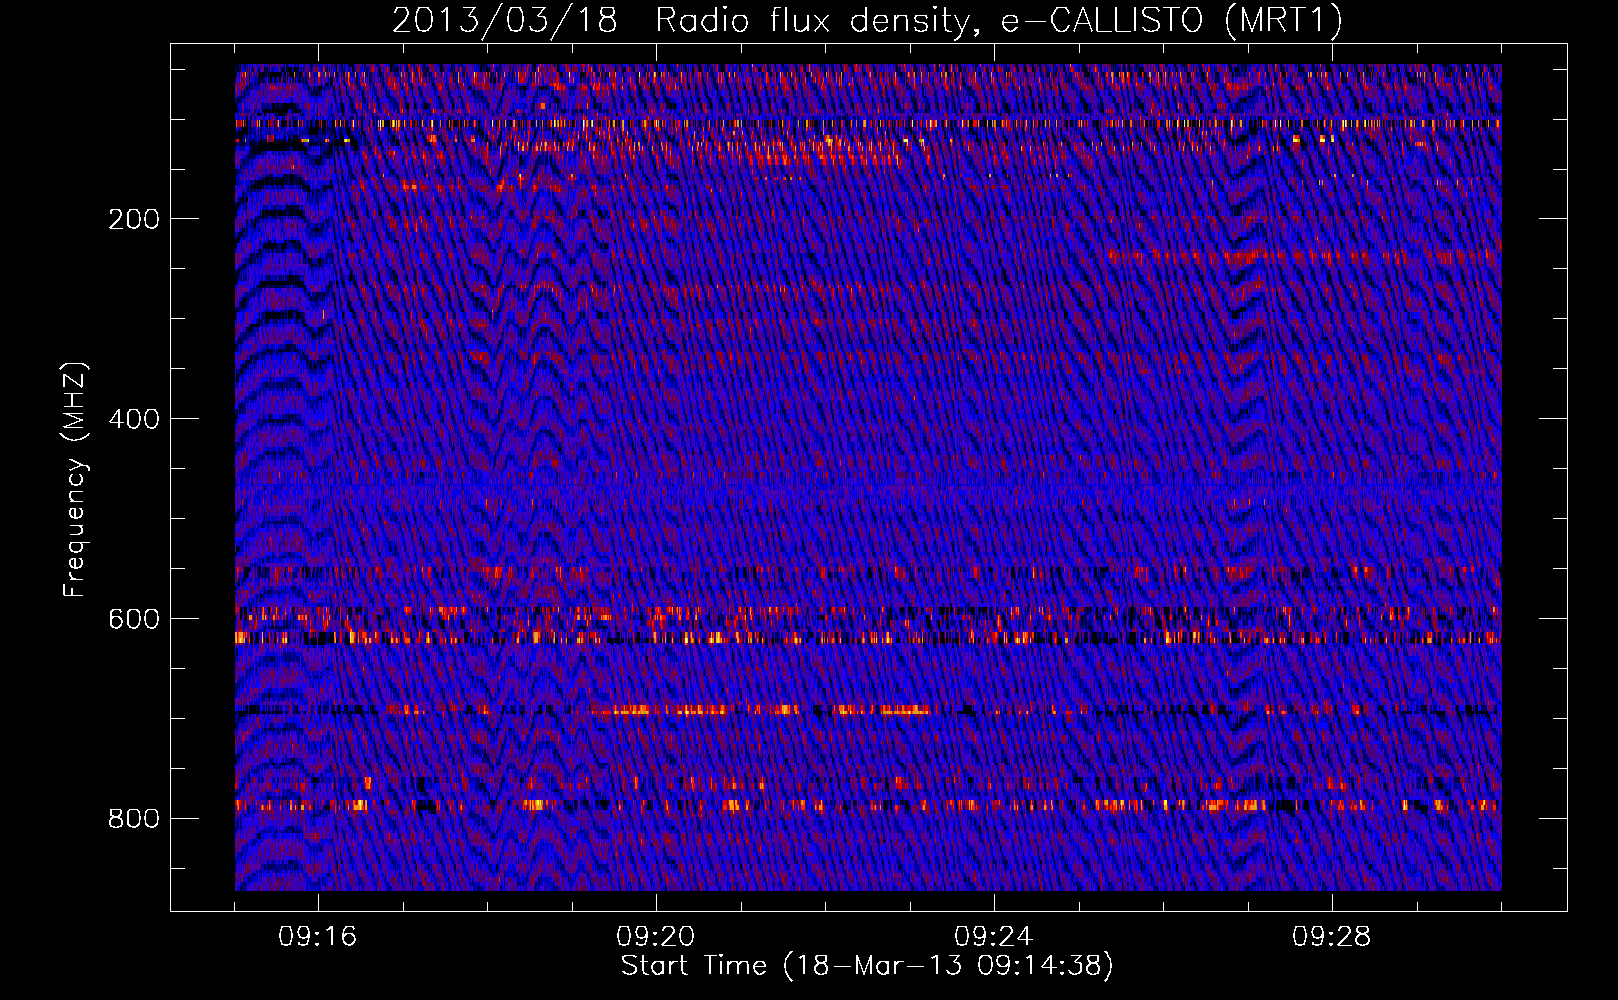Click the 800 frequency tick label

[134, 820]
